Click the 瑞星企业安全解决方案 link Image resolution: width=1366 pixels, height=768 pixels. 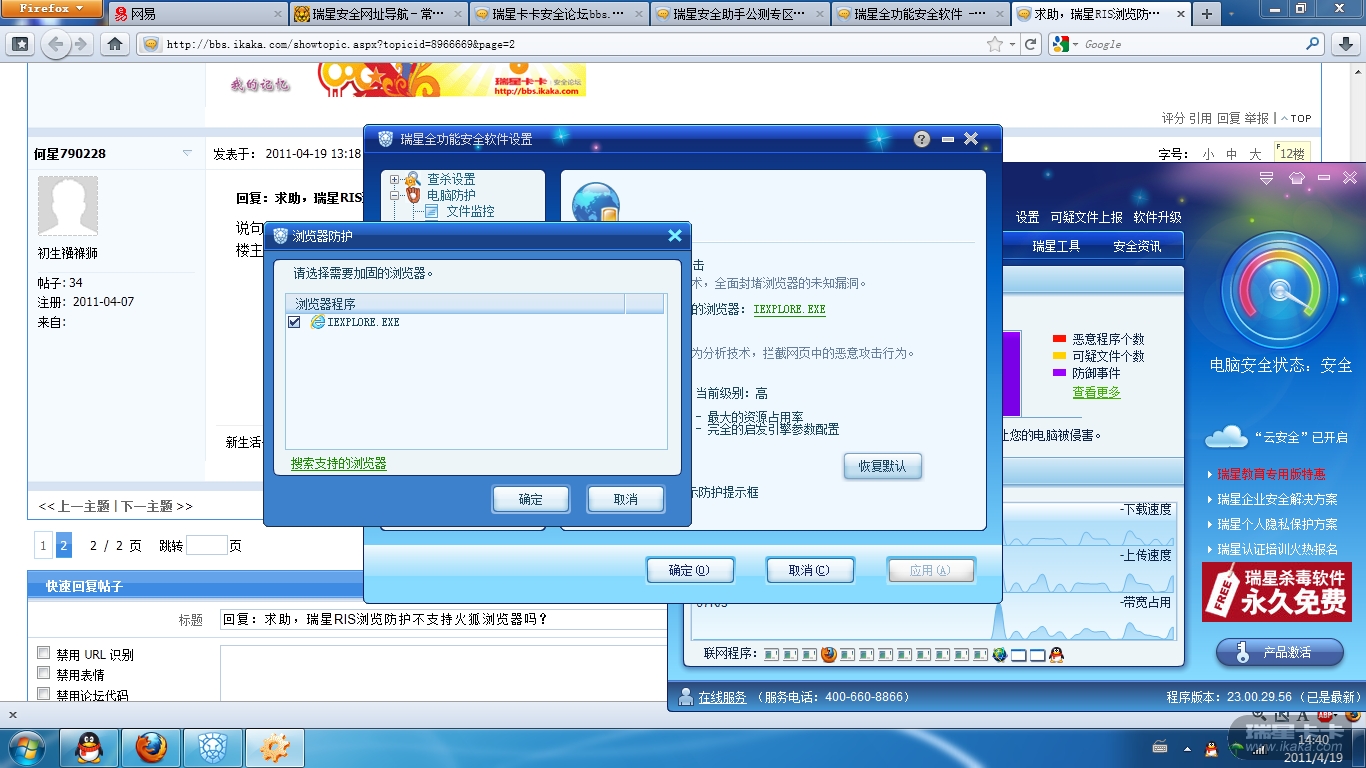1277,499
